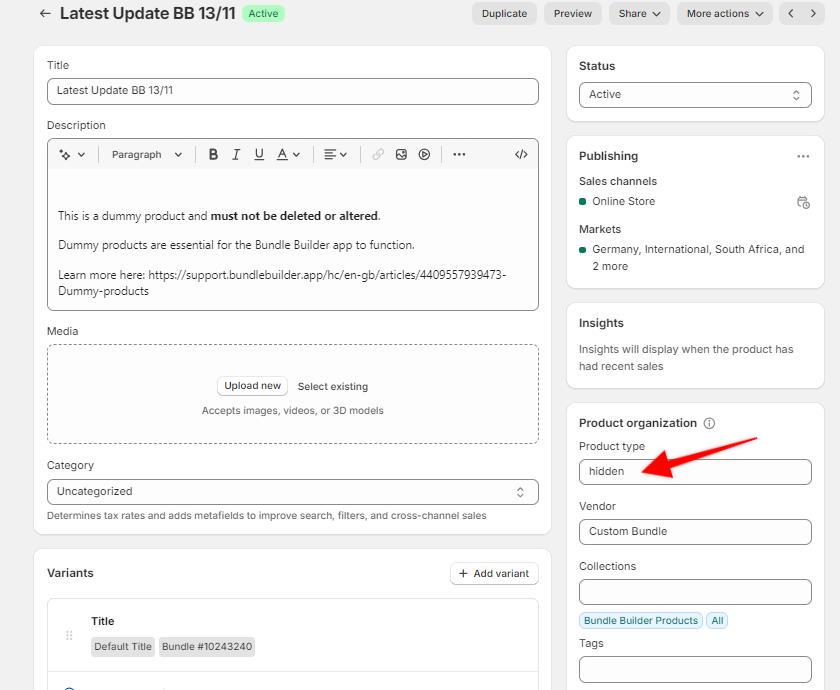The height and width of the screenshot is (690, 840).
Task: Click the Product type field
Action: point(695,472)
